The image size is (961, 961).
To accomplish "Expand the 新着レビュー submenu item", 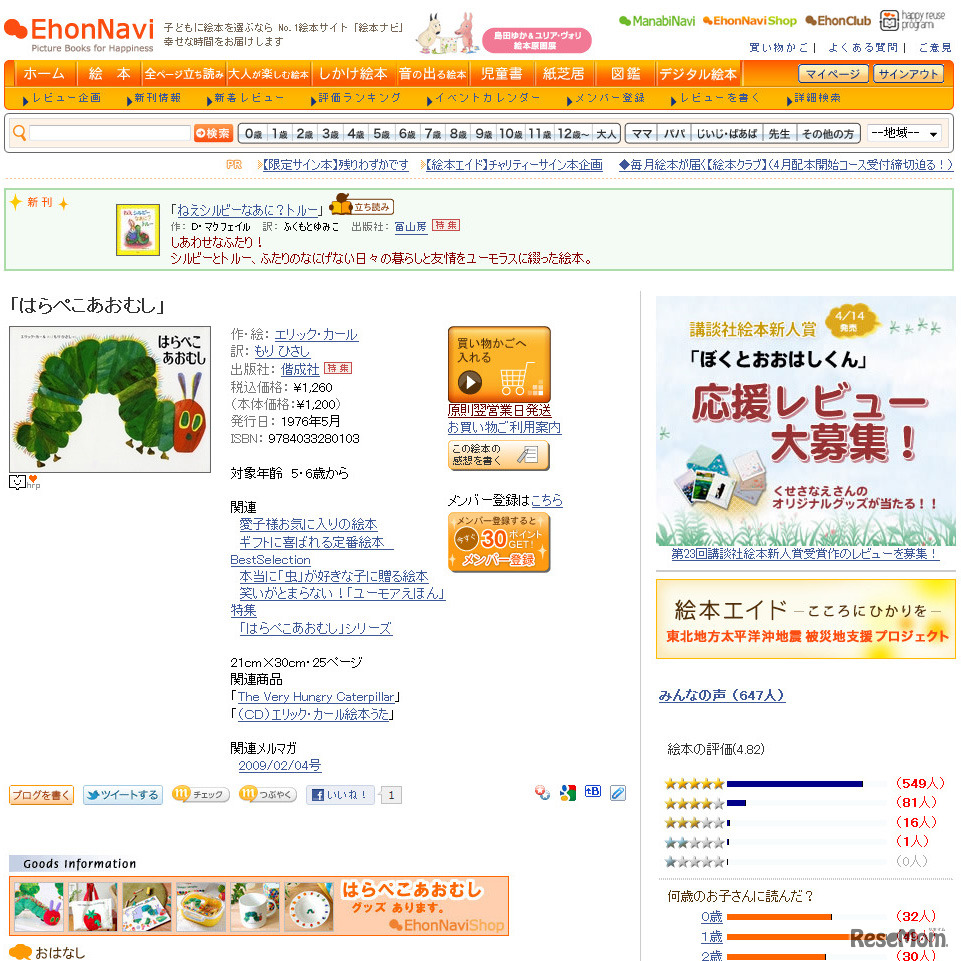I will tap(246, 98).
